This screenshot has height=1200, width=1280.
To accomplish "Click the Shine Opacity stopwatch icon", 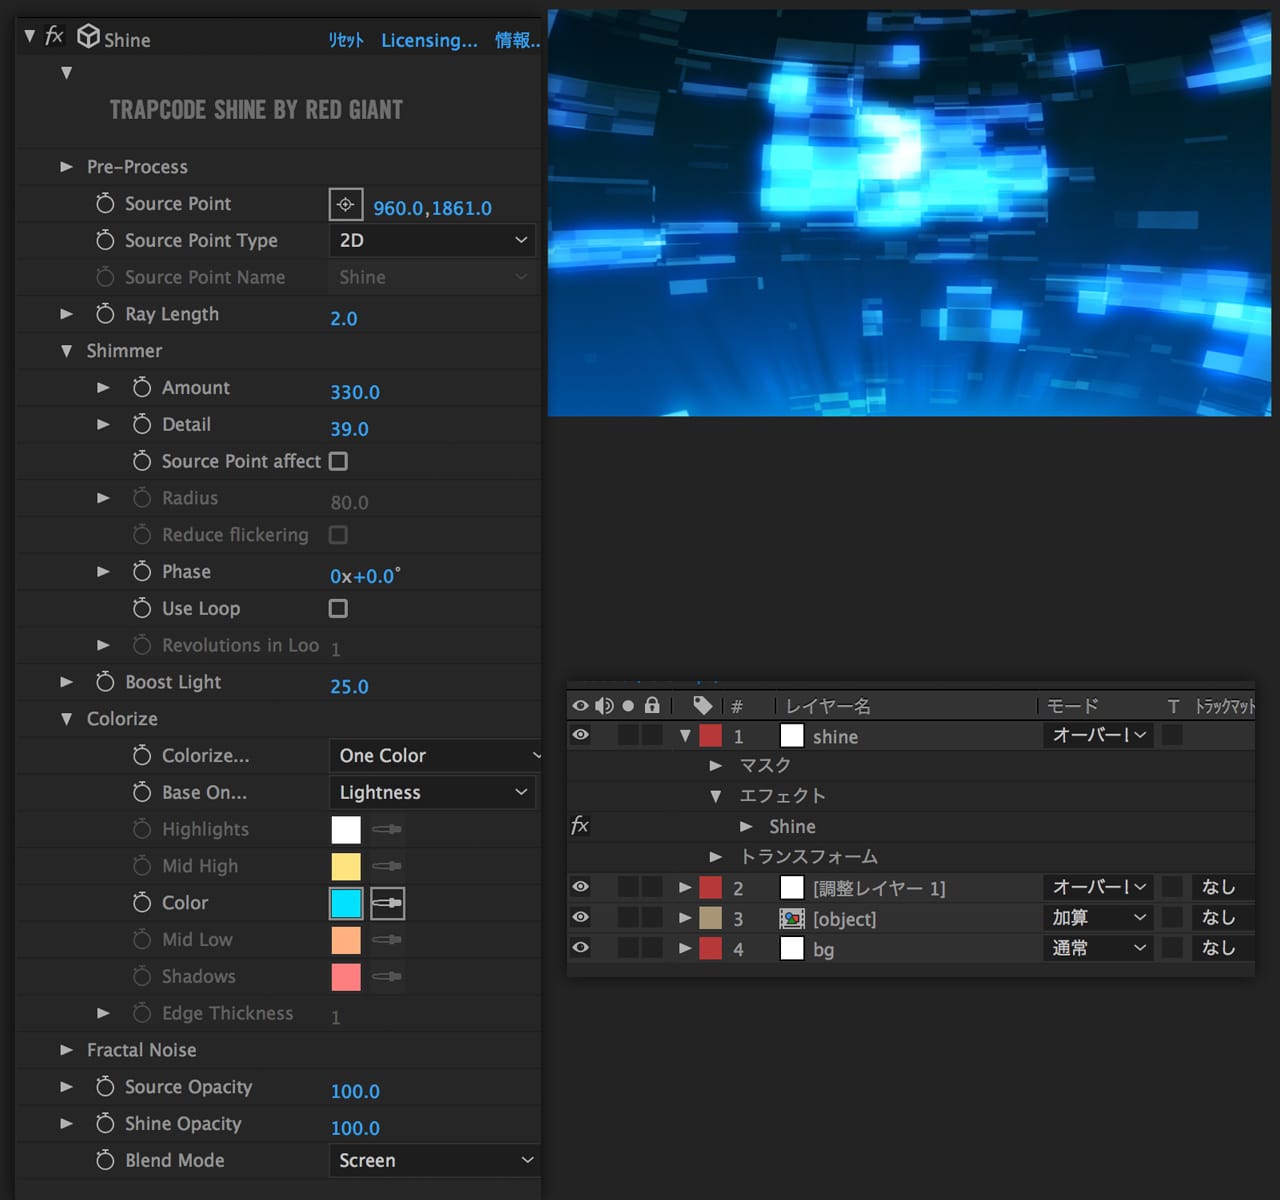I will pos(105,1124).
